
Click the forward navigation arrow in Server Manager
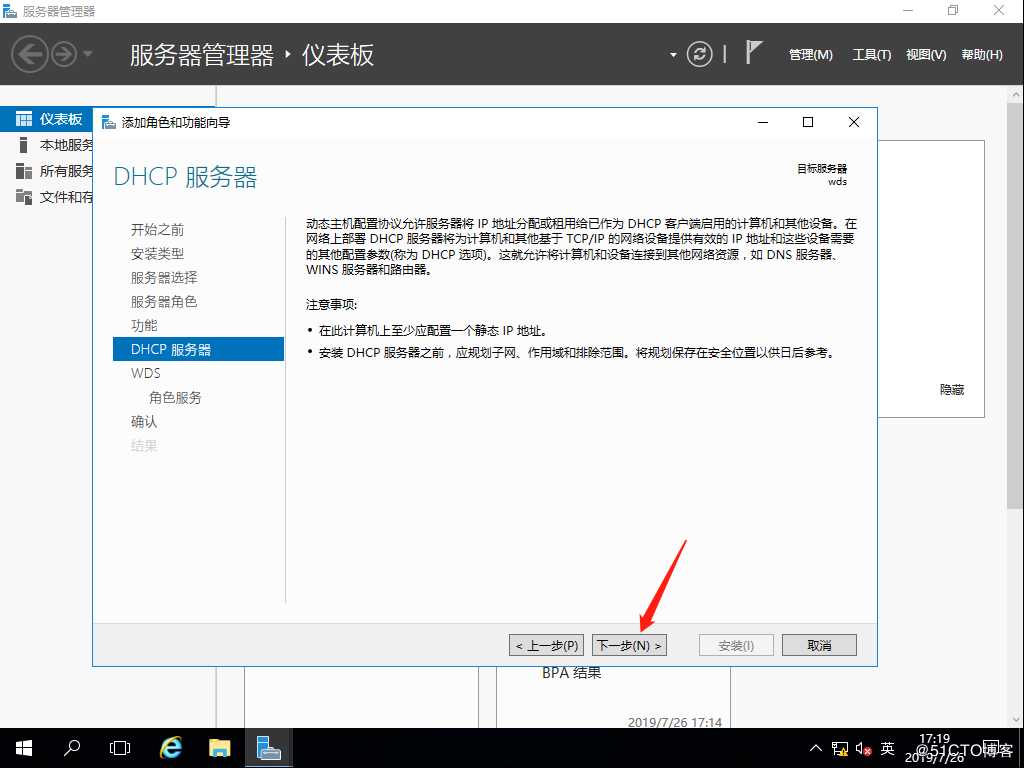tap(64, 54)
